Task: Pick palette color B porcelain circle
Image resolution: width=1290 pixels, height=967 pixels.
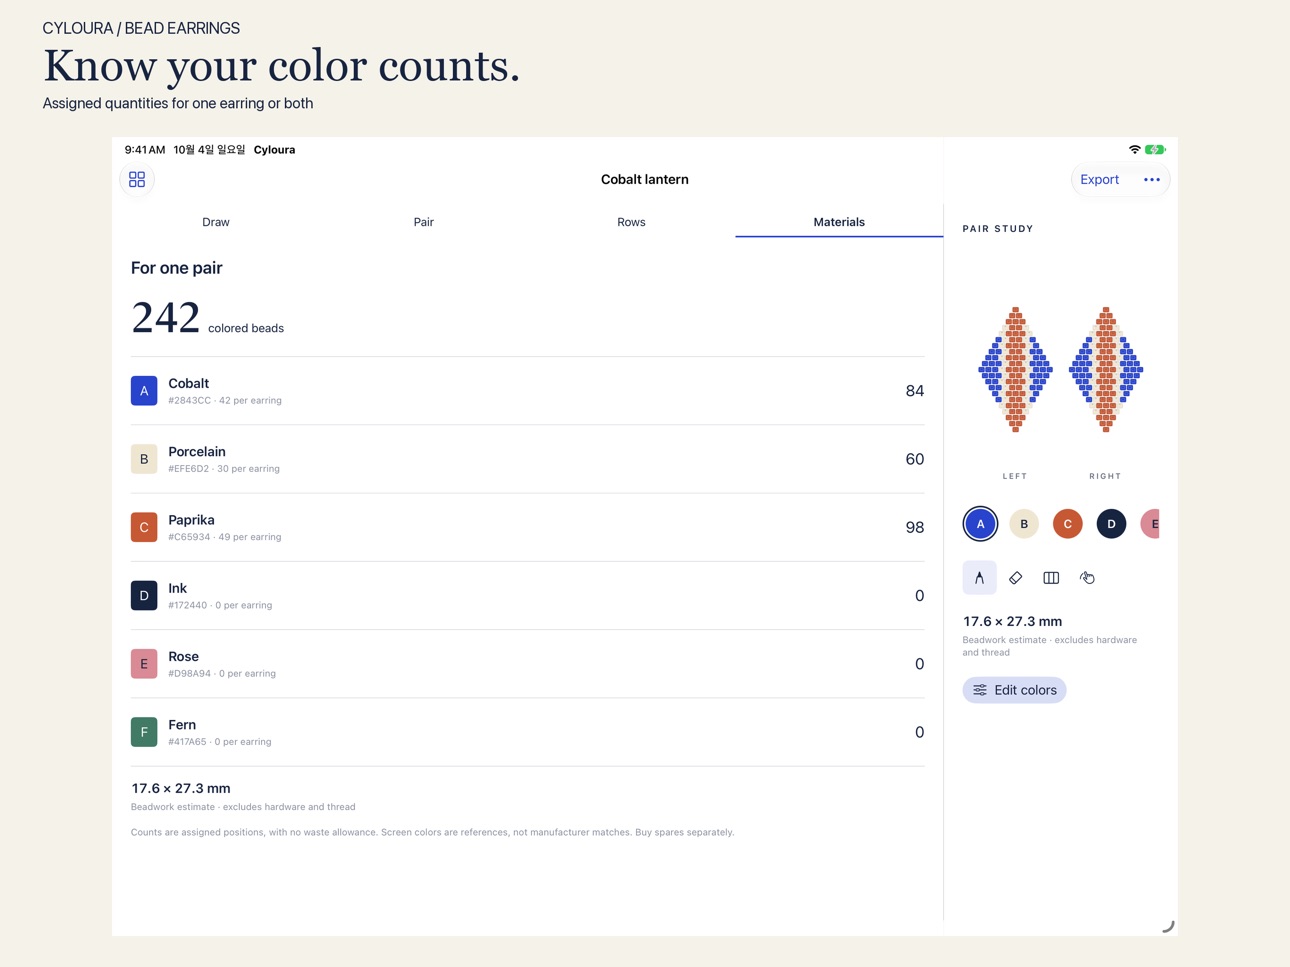Action: [x=1024, y=524]
